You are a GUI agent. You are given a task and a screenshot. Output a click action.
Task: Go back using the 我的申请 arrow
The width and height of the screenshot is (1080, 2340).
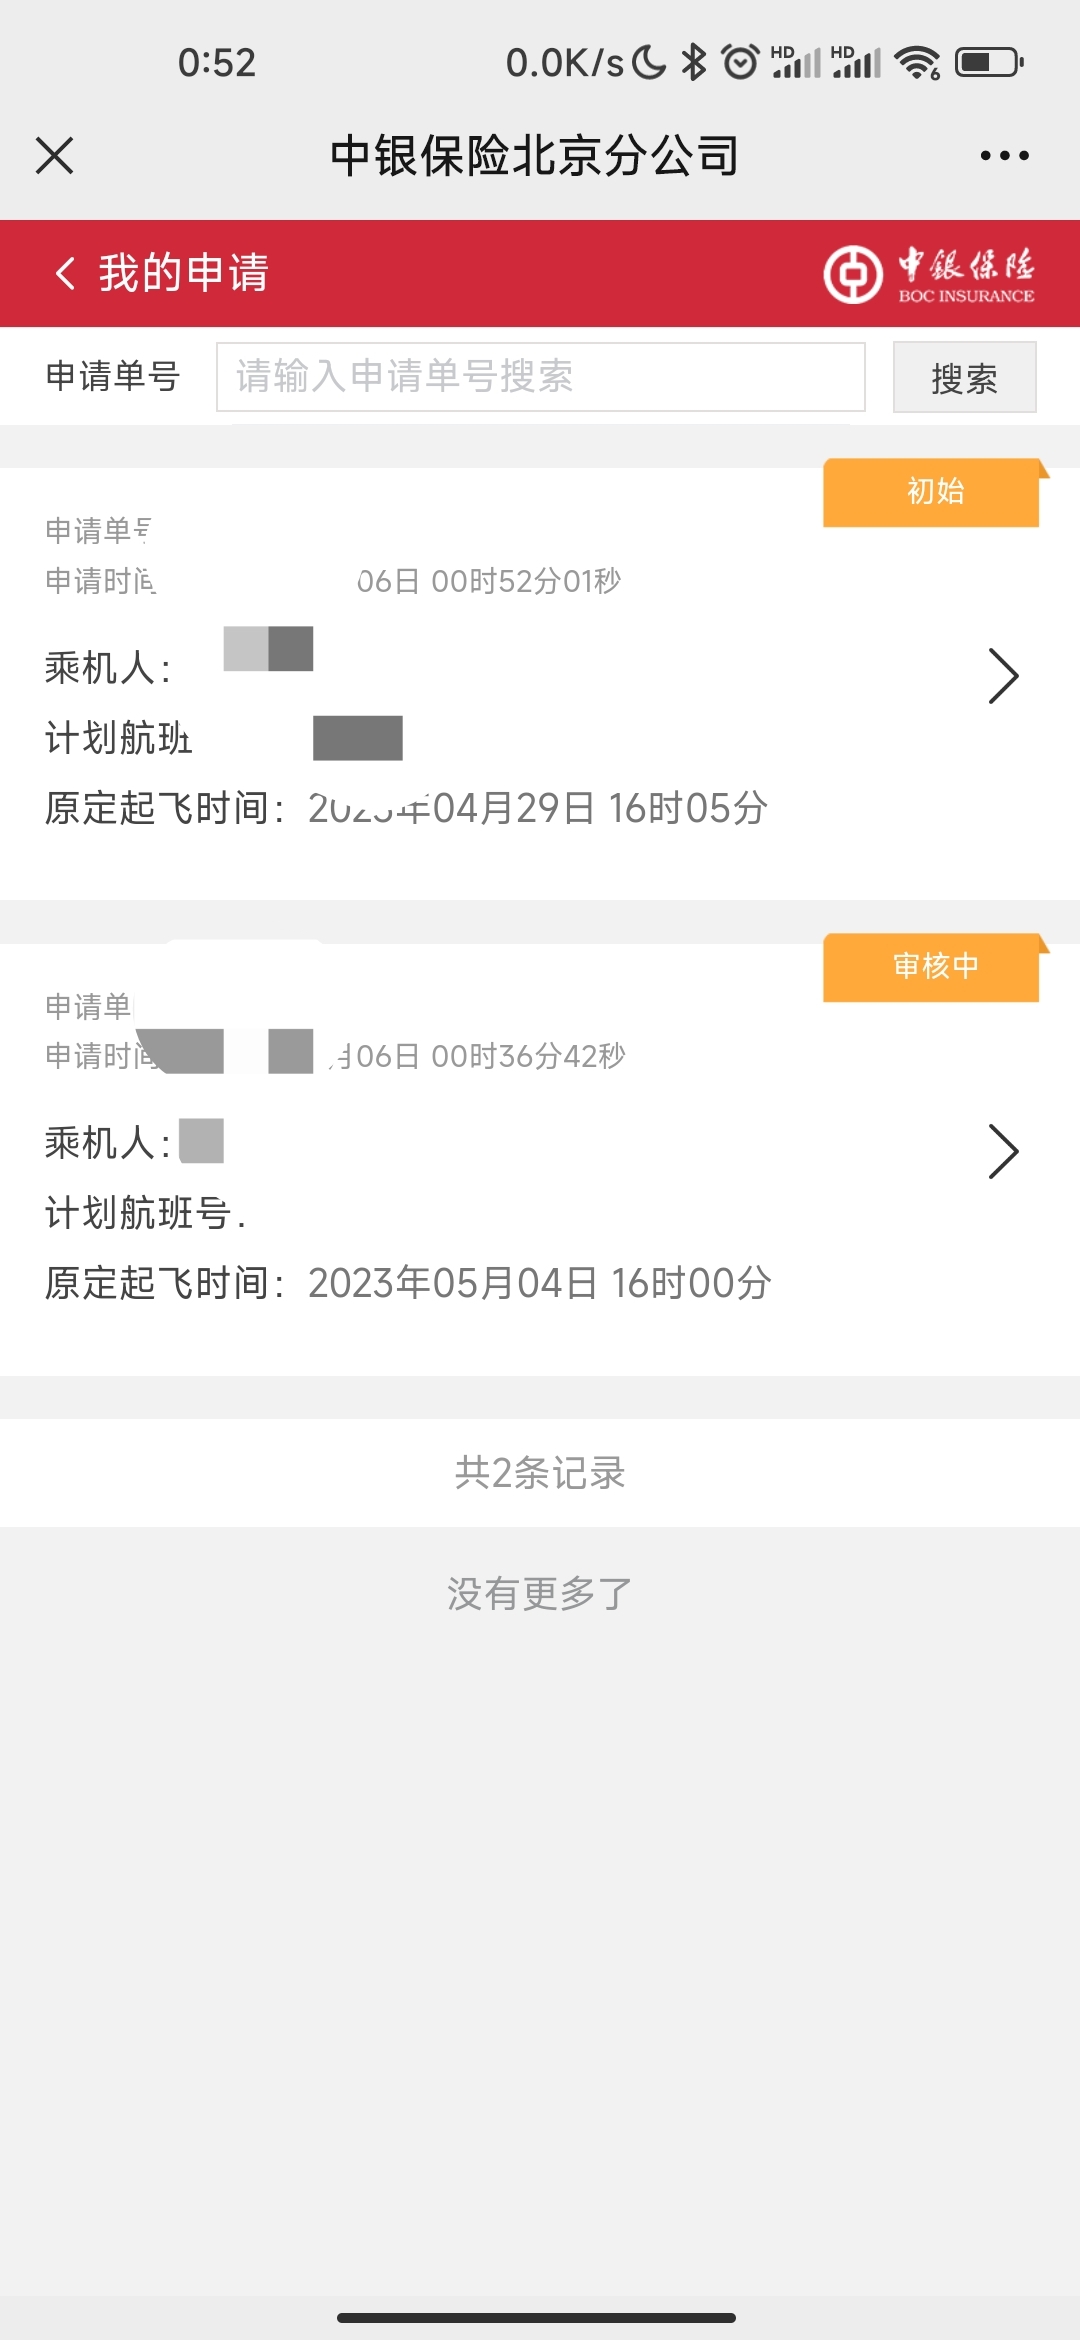65,273
